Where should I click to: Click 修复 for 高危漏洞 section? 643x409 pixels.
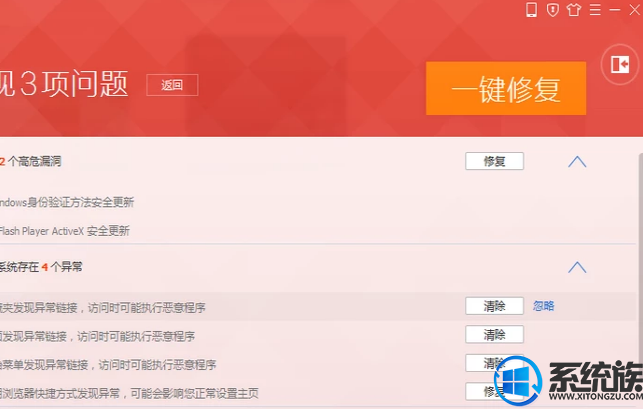coord(495,161)
